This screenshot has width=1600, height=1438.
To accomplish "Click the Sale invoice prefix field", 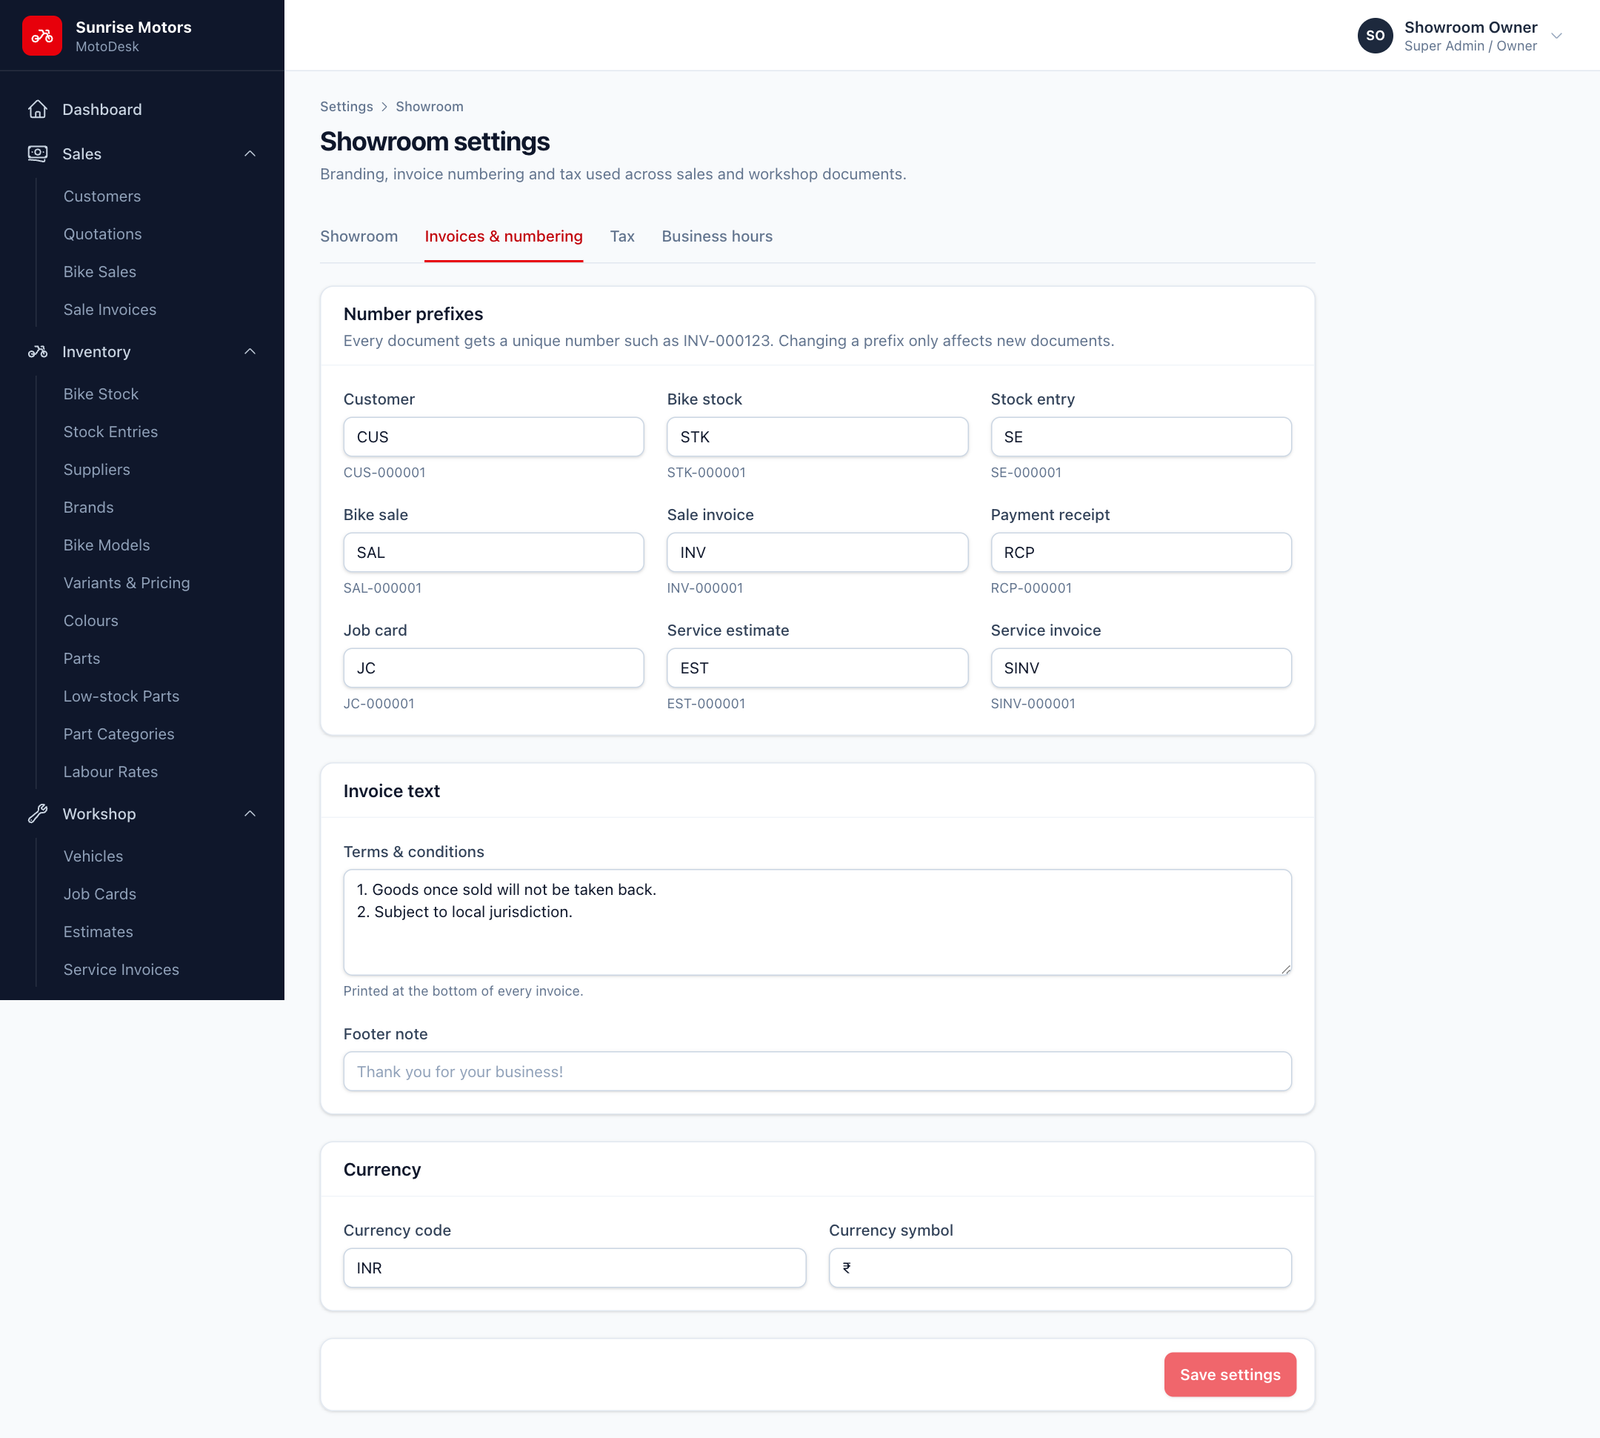I will (817, 553).
